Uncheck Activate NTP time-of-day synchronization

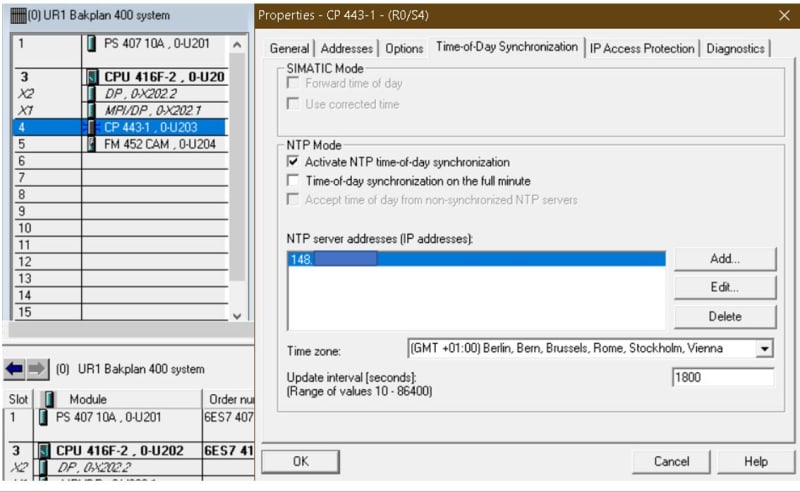point(293,162)
